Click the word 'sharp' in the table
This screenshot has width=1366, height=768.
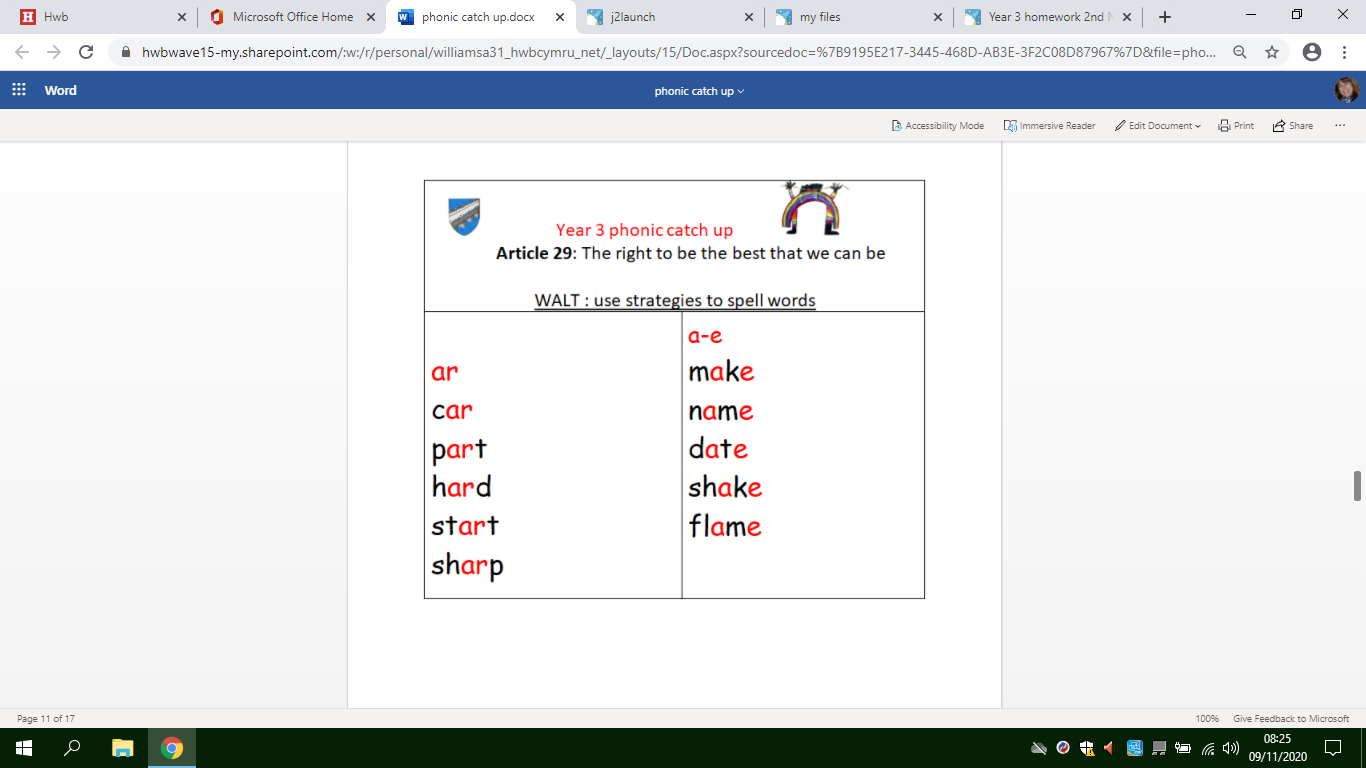(x=468, y=566)
